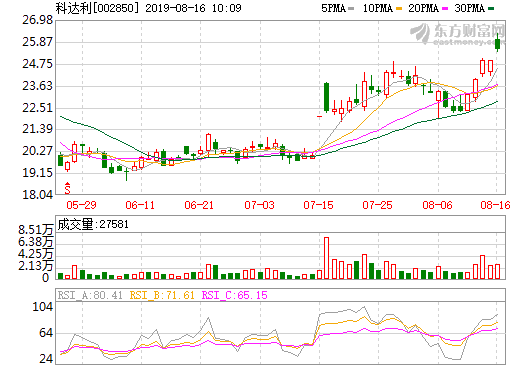Click the RSI_B orange indicator label
The image size is (520, 365).
pos(162,295)
